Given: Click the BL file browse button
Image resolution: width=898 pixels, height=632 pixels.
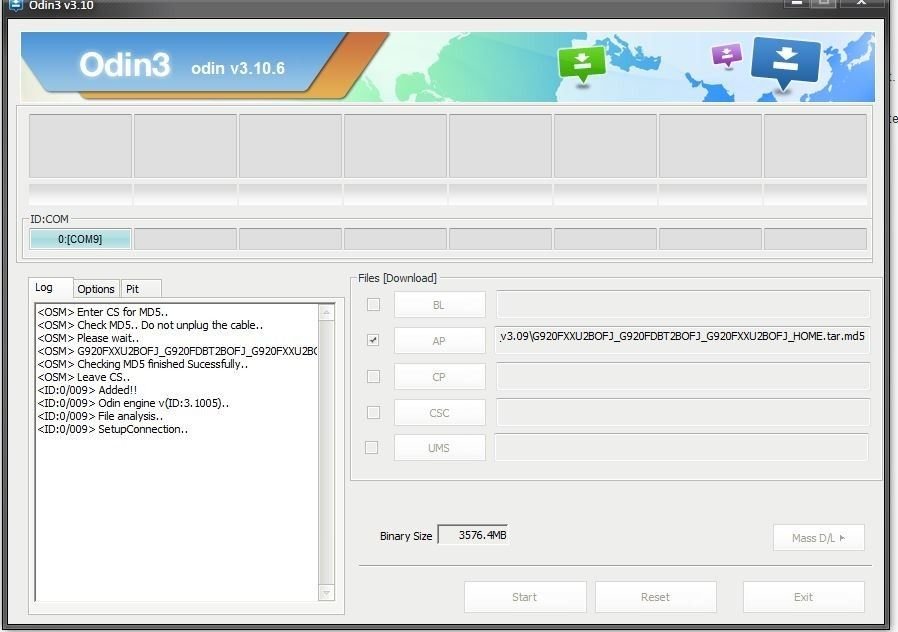Looking at the screenshot, I should 439,305.
